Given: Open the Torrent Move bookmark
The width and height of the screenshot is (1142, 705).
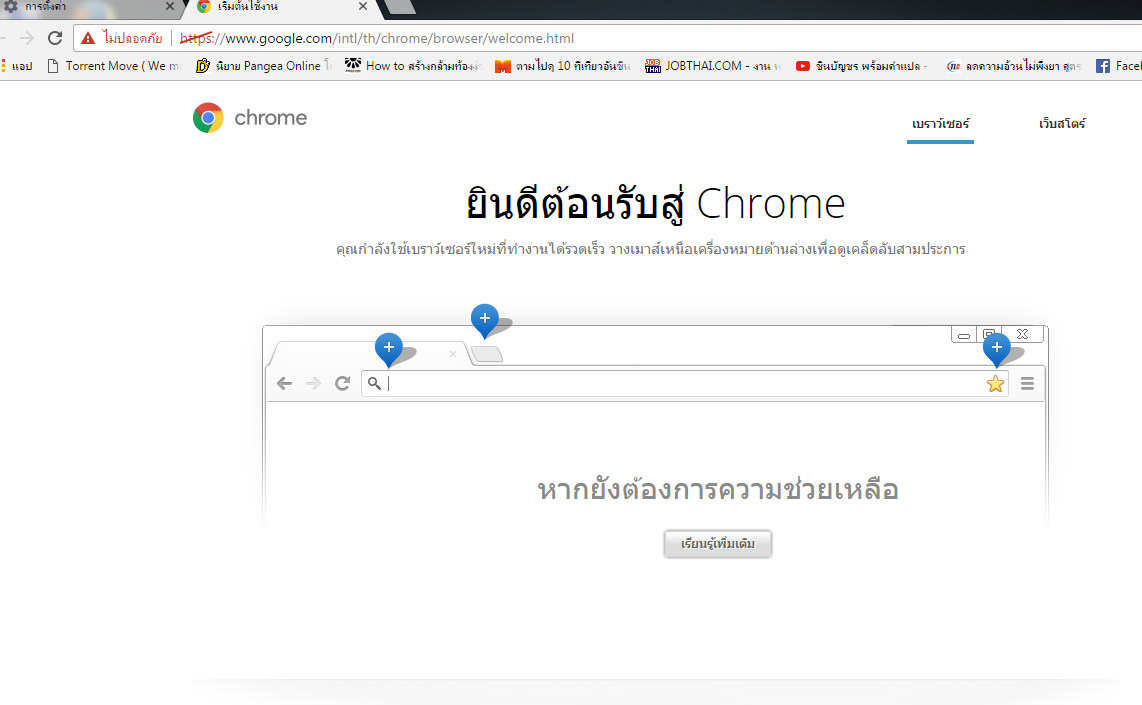Looking at the screenshot, I should click(x=114, y=66).
